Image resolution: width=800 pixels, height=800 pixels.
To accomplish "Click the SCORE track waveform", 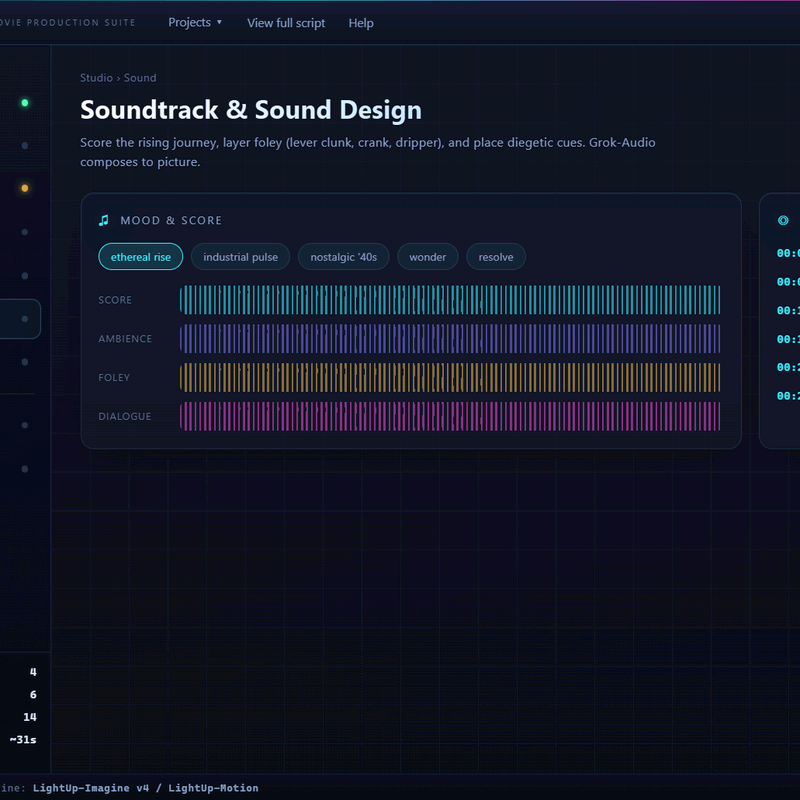I will coord(450,300).
